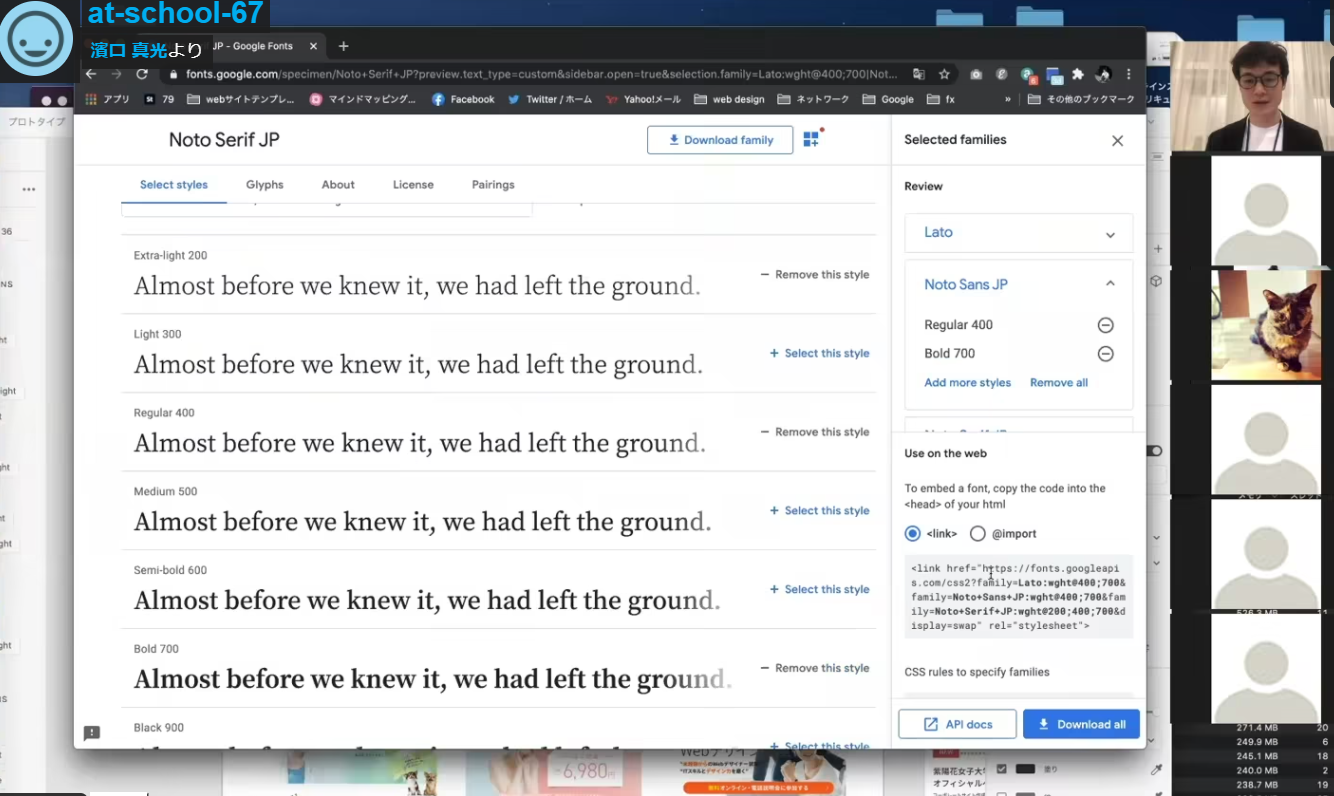
Task: Click the feedback icon at page bottom left
Action: pos(92,733)
